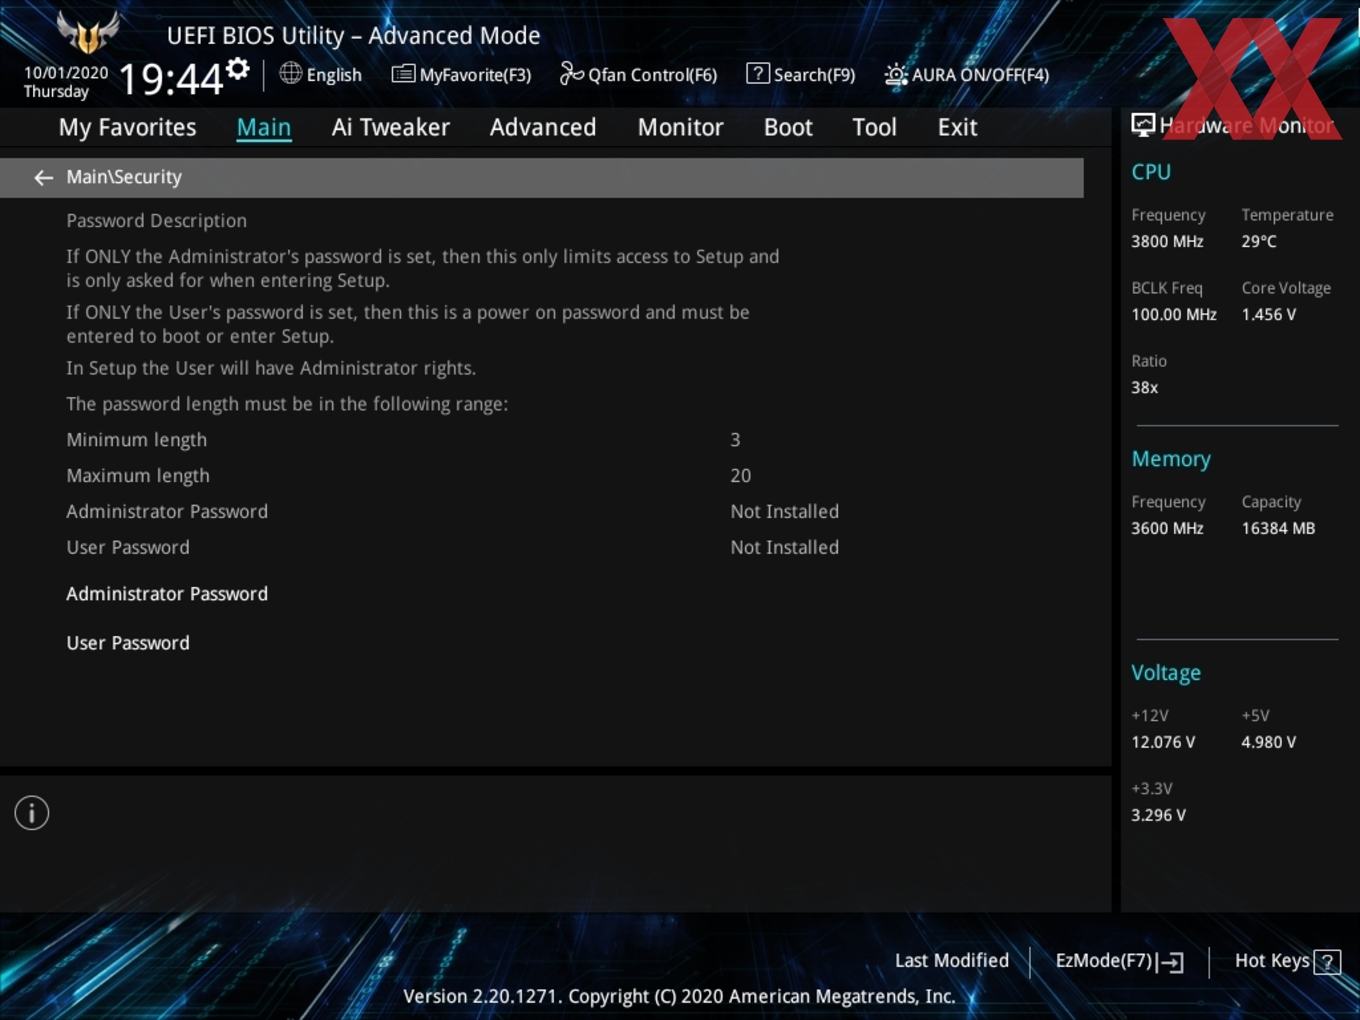This screenshot has width=1360, height=1020.
Task: Click the Ratio 38x value
Action: [x=1144, y=388]
